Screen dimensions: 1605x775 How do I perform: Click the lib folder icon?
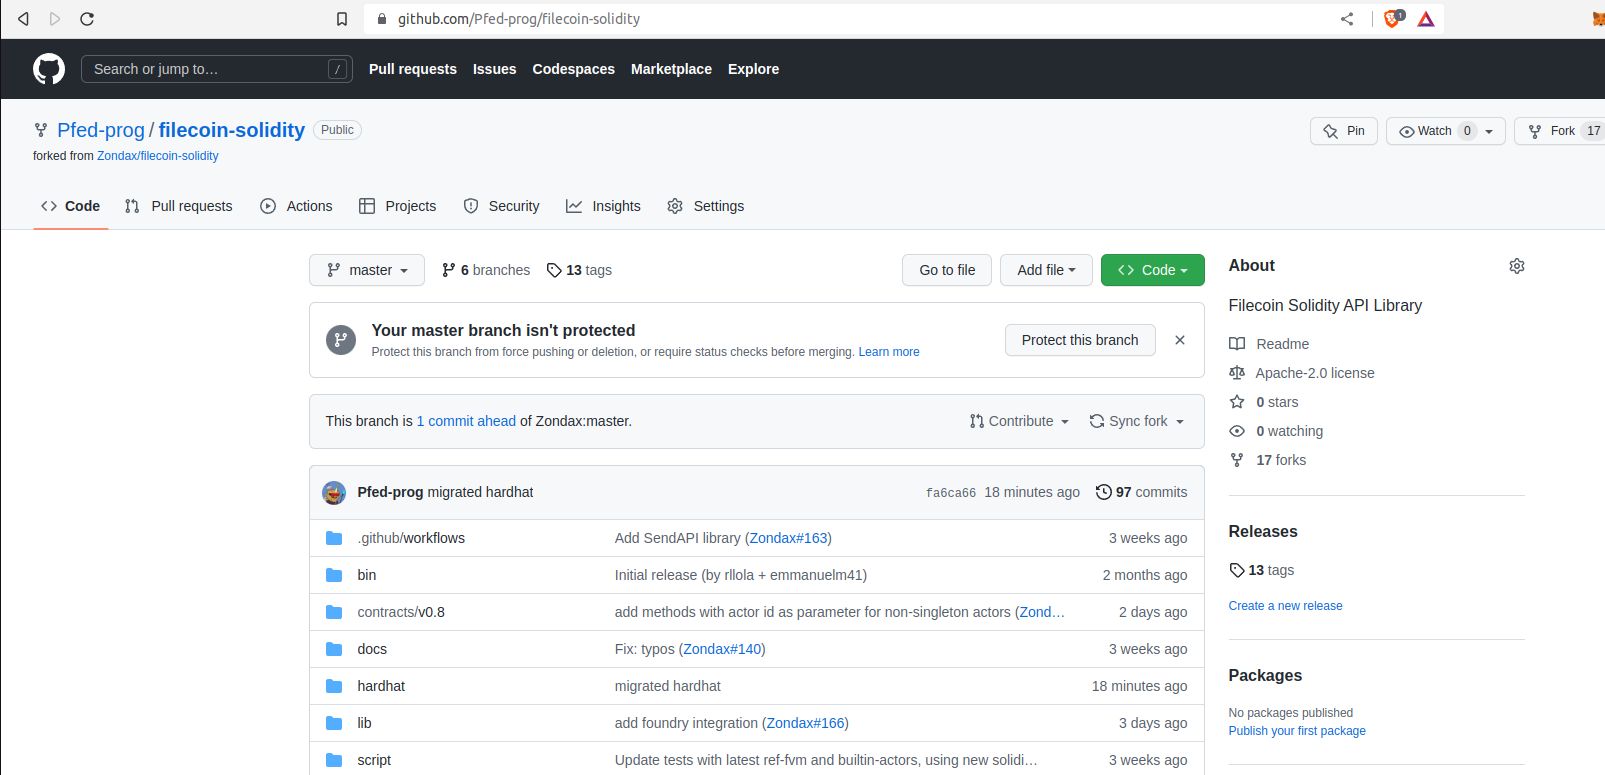click(x=334, y=723)
